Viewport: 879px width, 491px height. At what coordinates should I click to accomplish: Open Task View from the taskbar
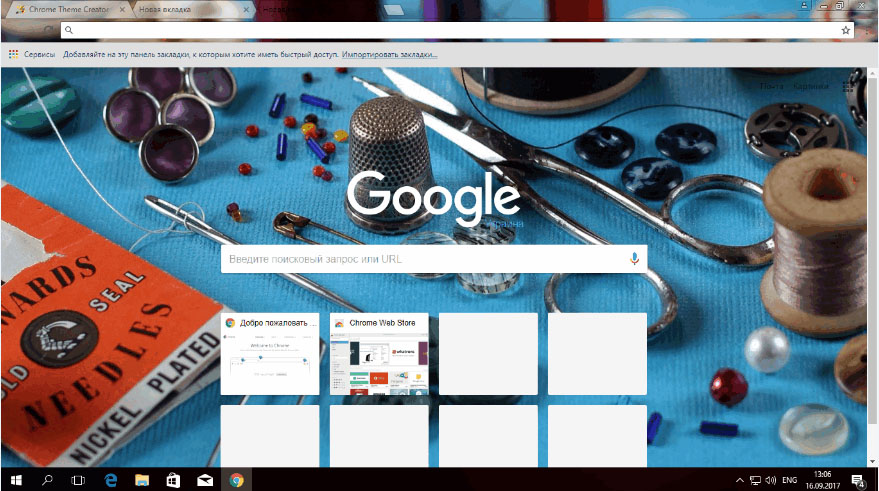[x=78, y=480]
